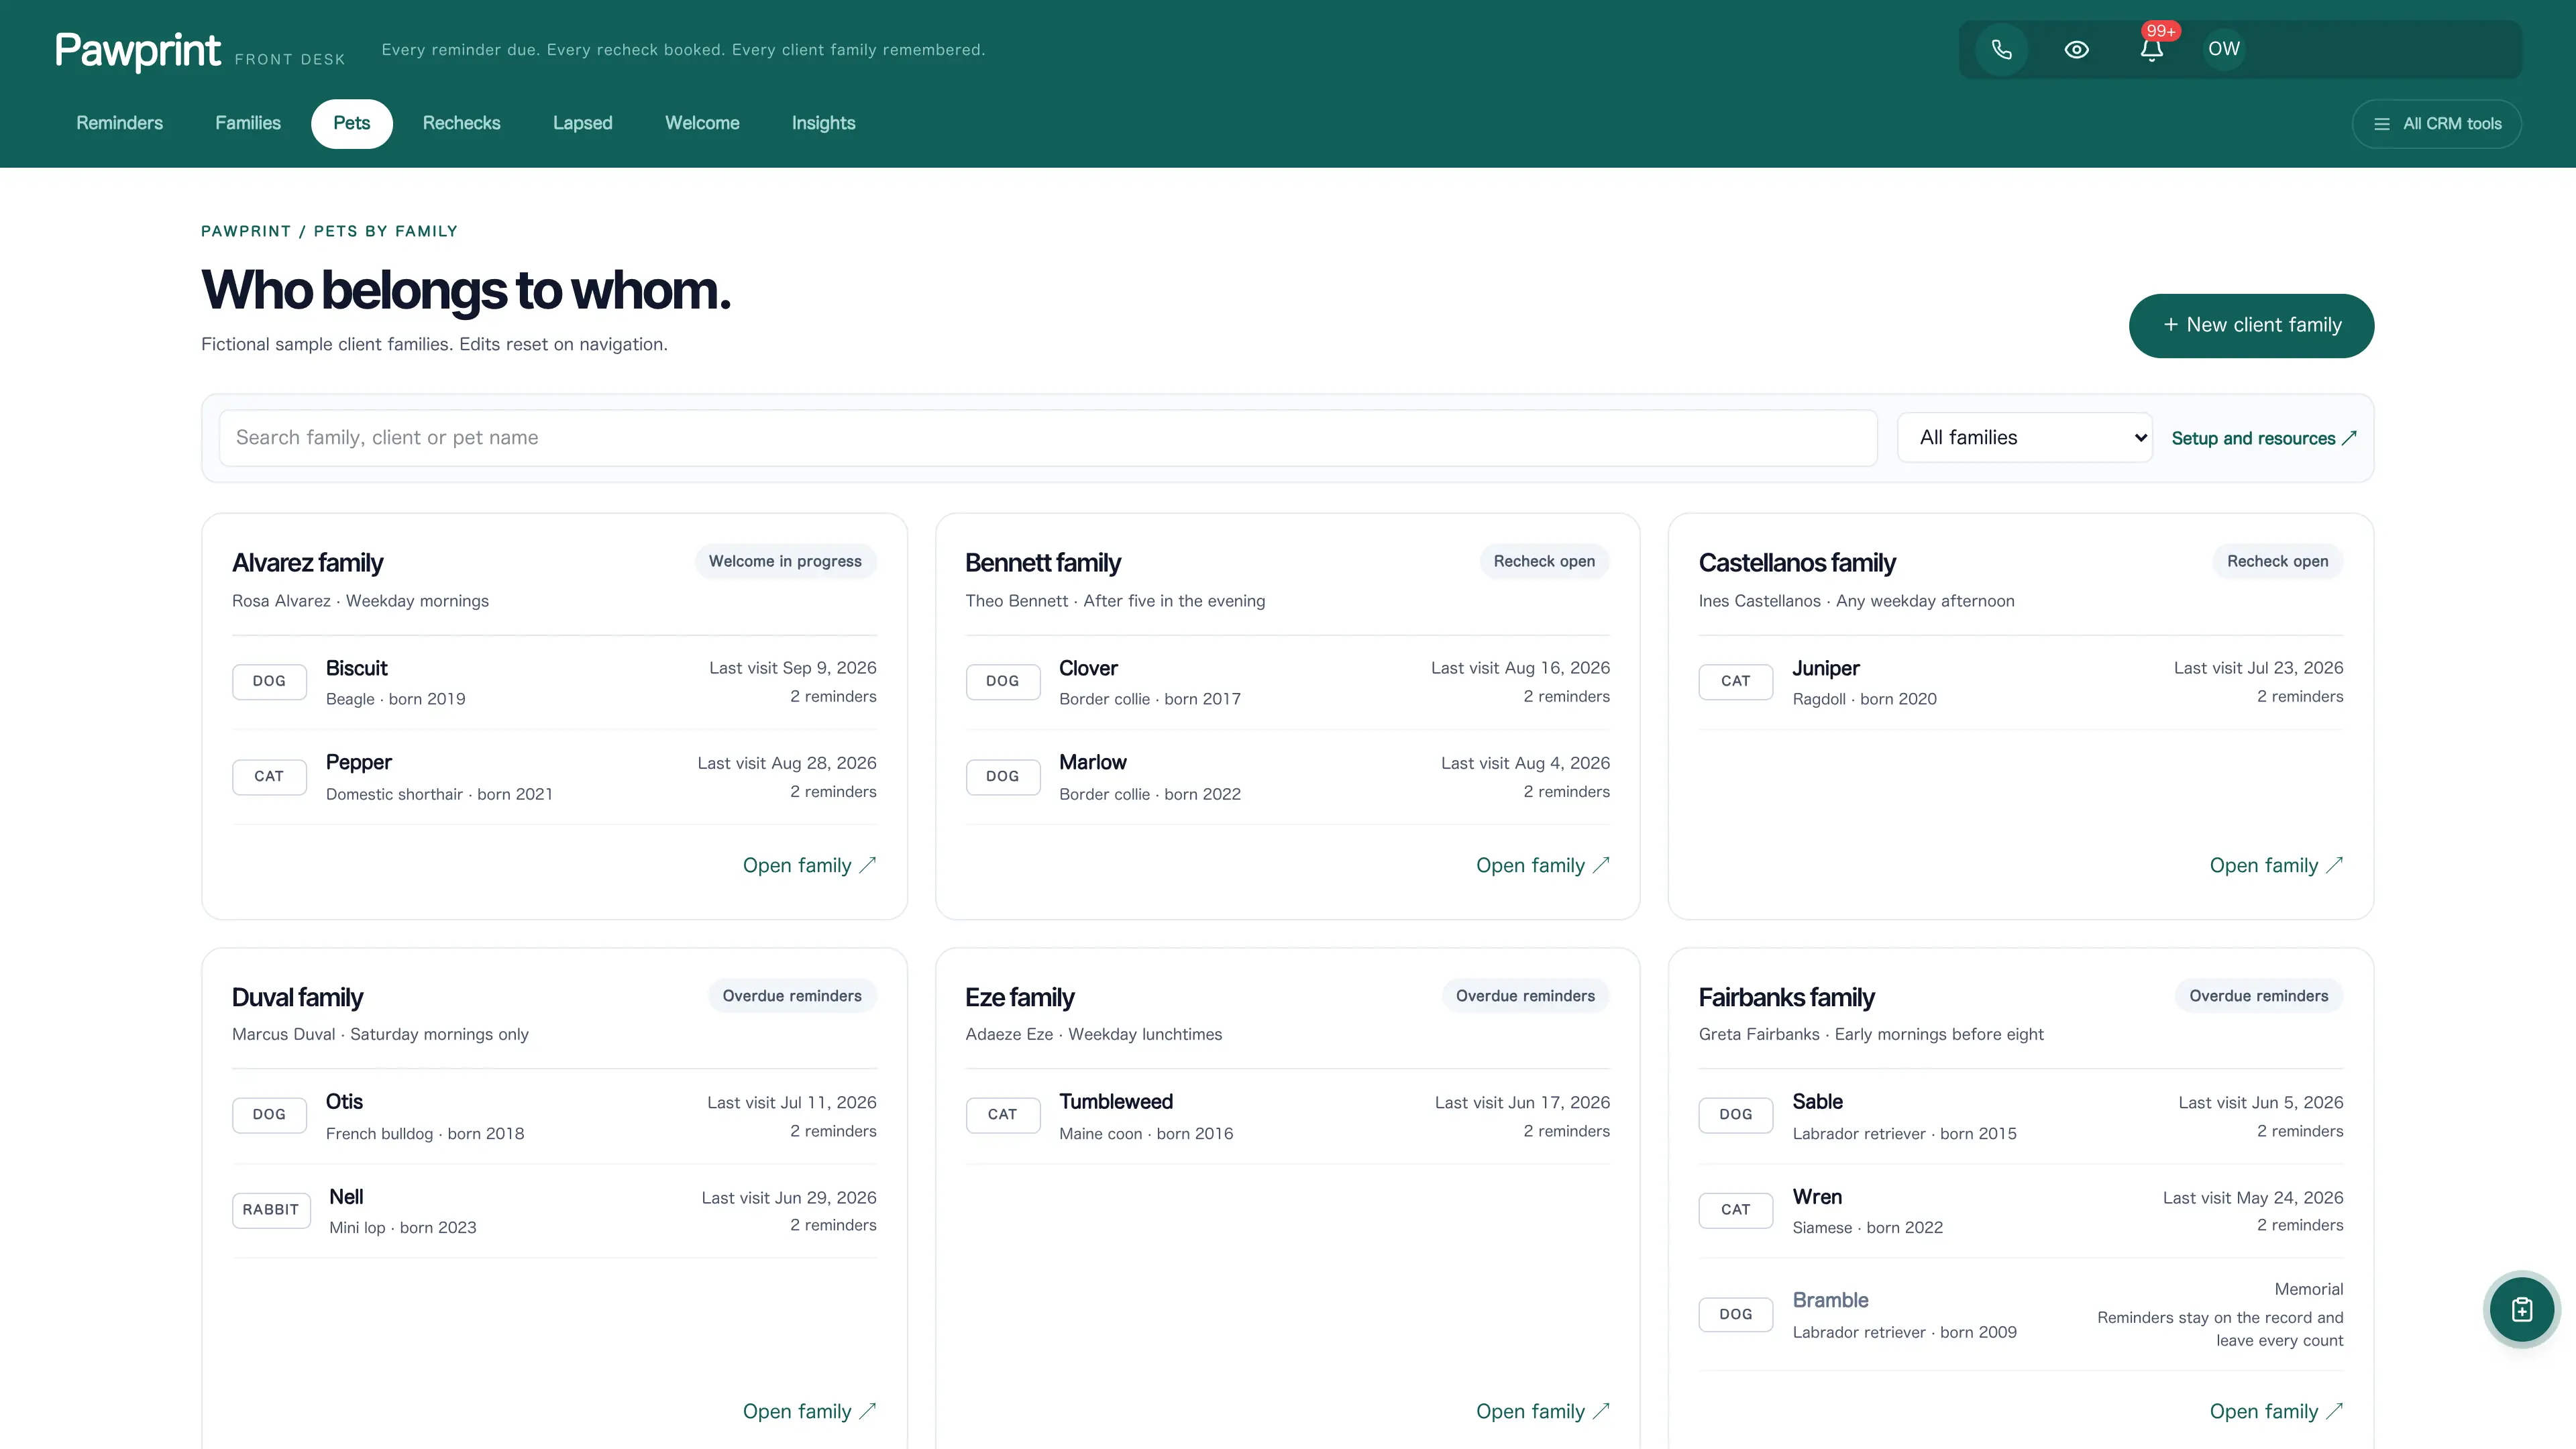The image size is (2576, 1449).
Task: Open notifications bell with 99+ badge
Action: coord(2151,49)
